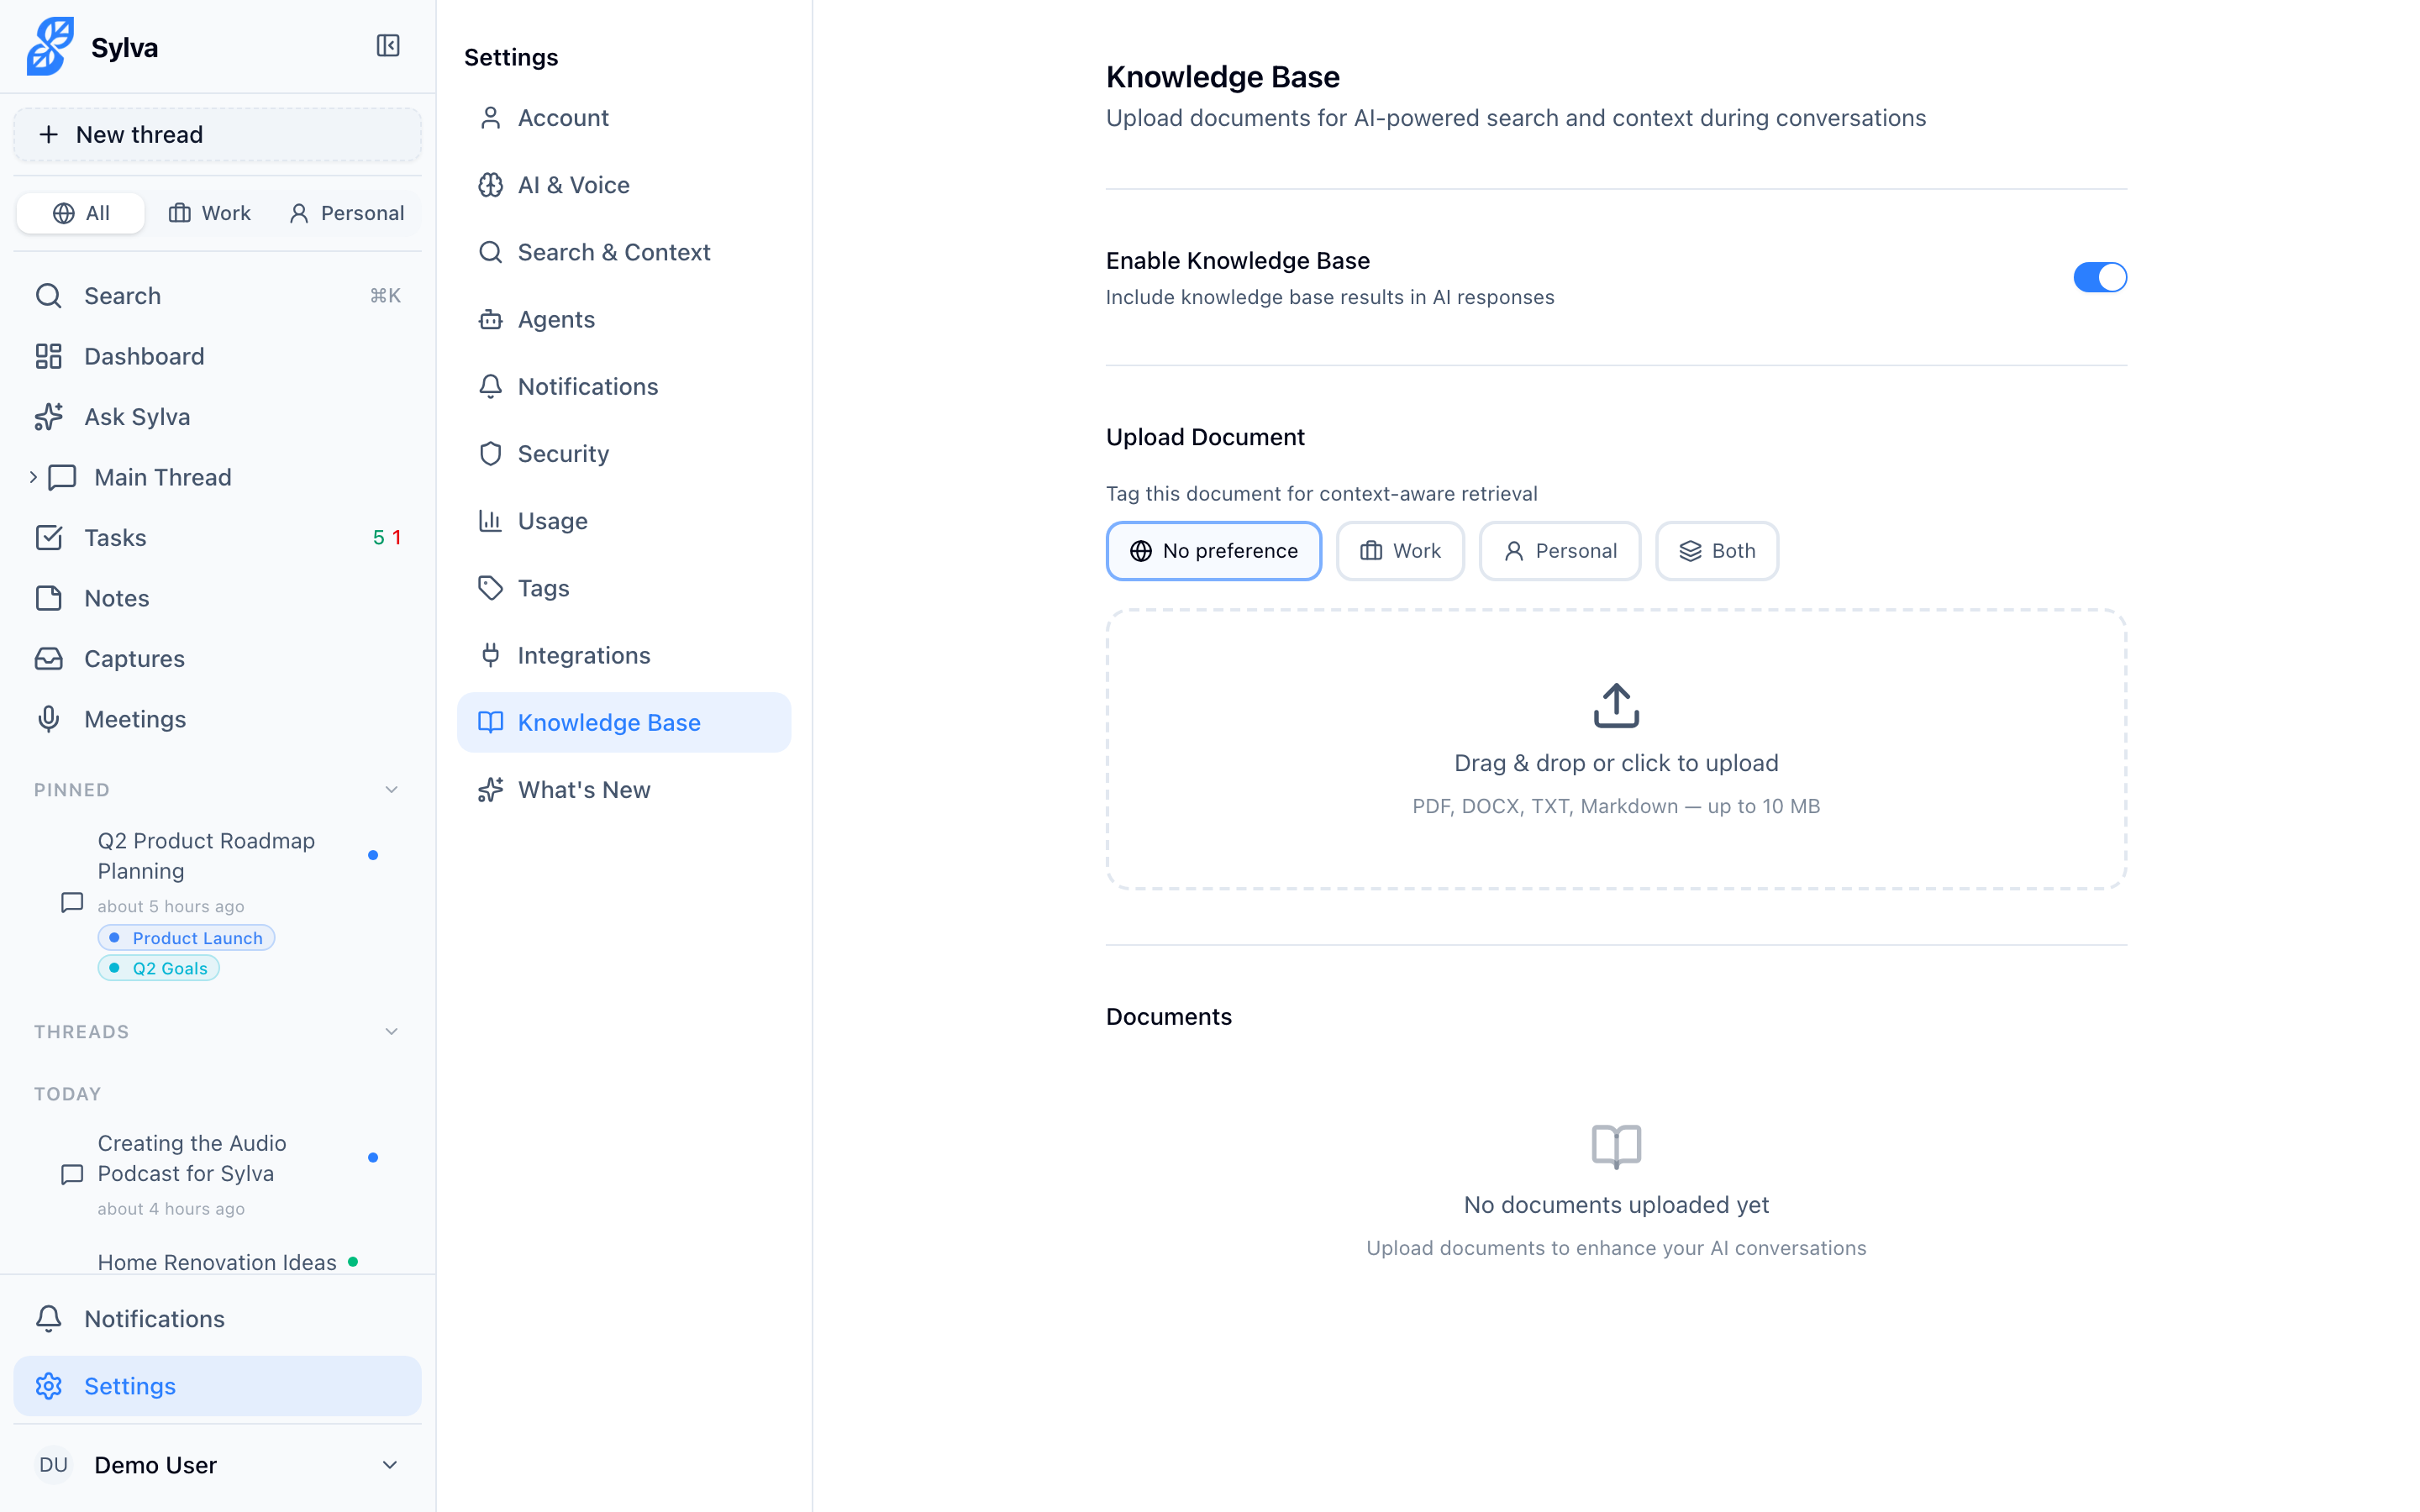Click the Sylva leaf logo icon

pyautogui.click(x=50, y=46)
